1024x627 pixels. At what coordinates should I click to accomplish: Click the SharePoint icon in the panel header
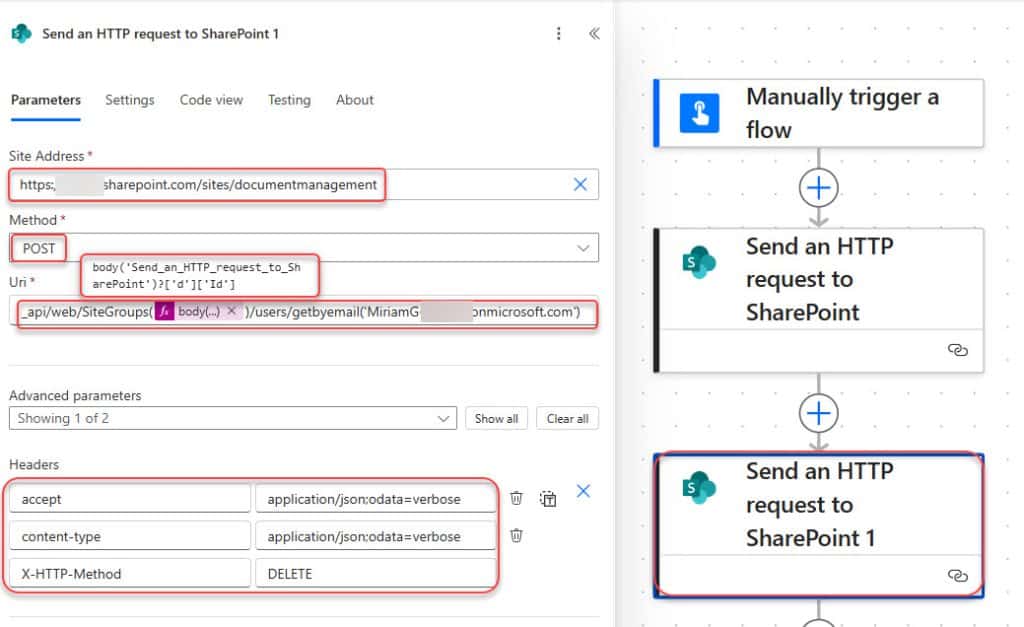coord(20,33)
